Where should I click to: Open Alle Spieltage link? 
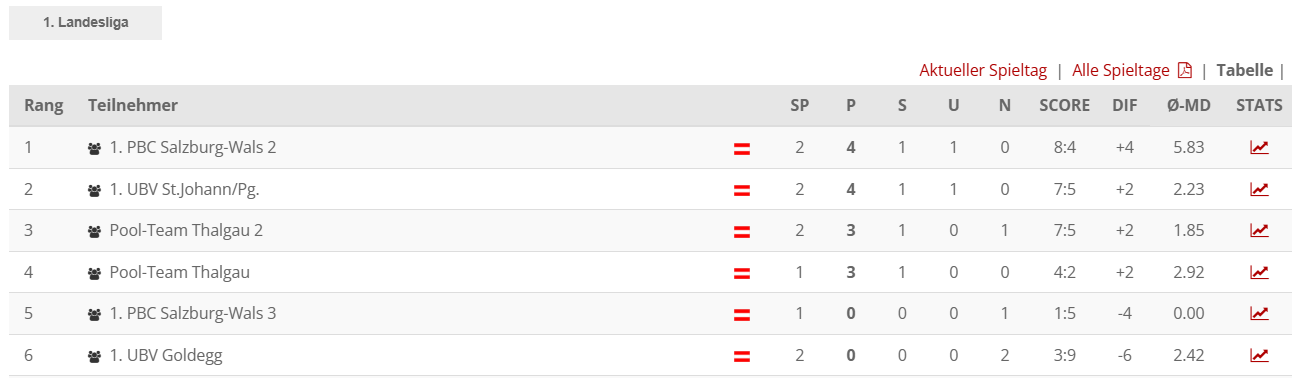pyautogui.click(x=1121, y=70)
